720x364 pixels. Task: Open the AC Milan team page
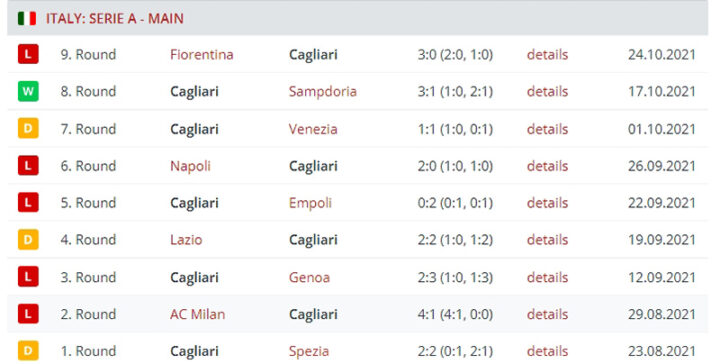[x=197, y=314]
